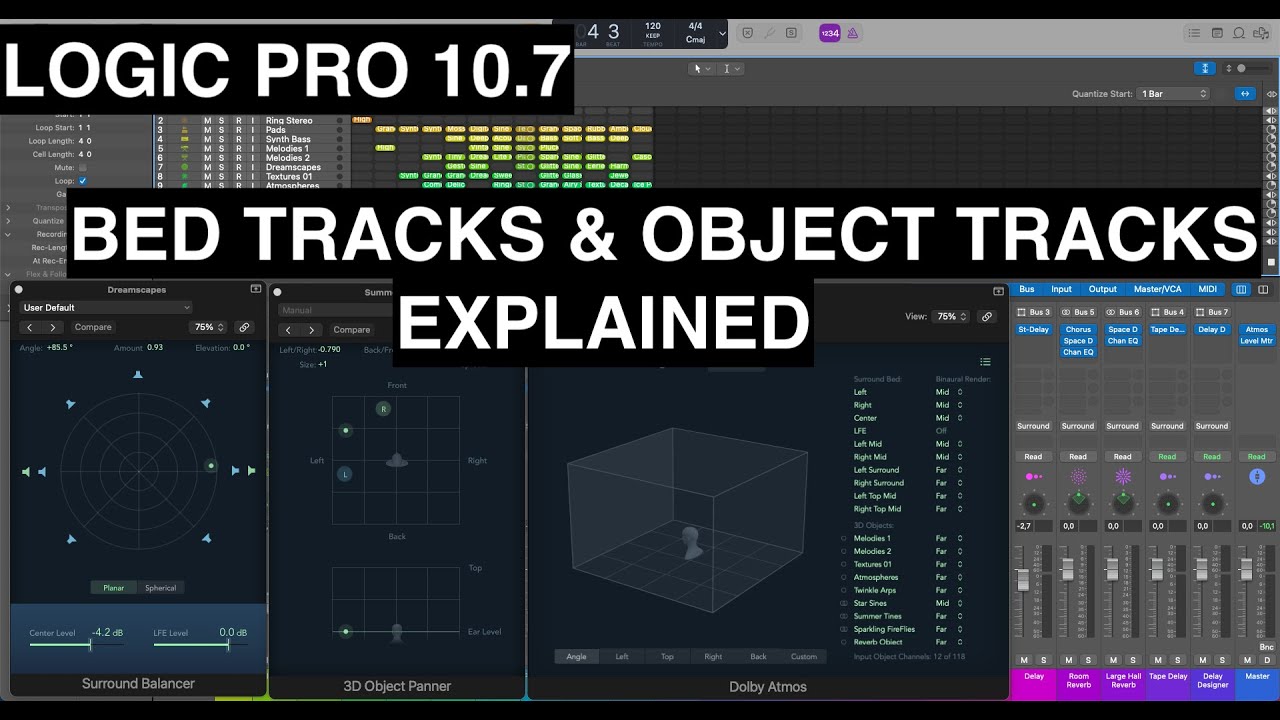Viewport: 1280px width, 720px height.
Task: Go to next preset in 3D Object Panner
Action: pyautogui.click(x=311, y=330)
